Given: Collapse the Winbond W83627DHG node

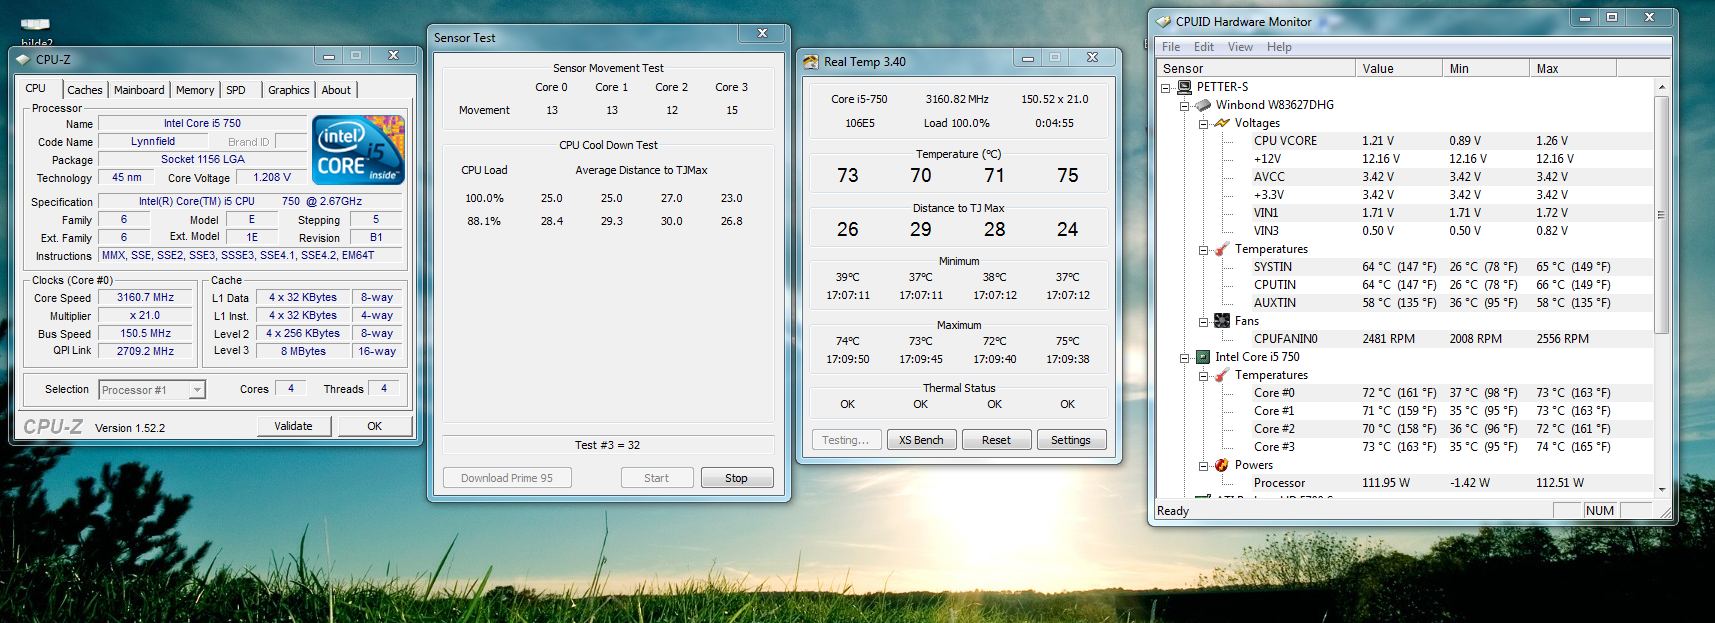Looking at the screenshot, I should (x=1184, y=106).
